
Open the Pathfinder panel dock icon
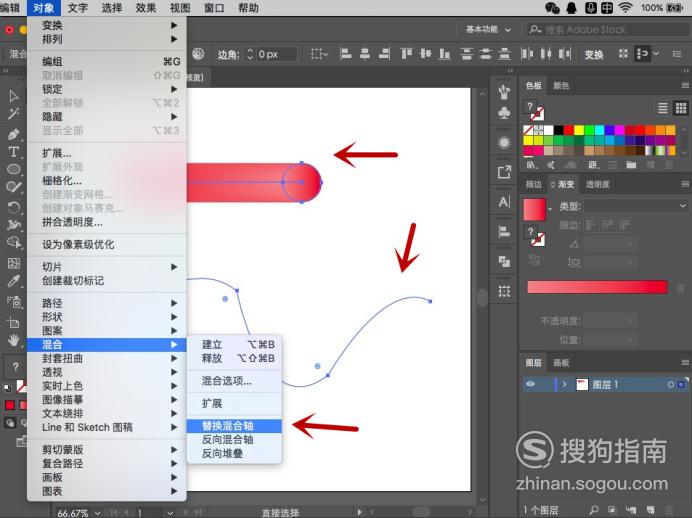click(504, 262)
